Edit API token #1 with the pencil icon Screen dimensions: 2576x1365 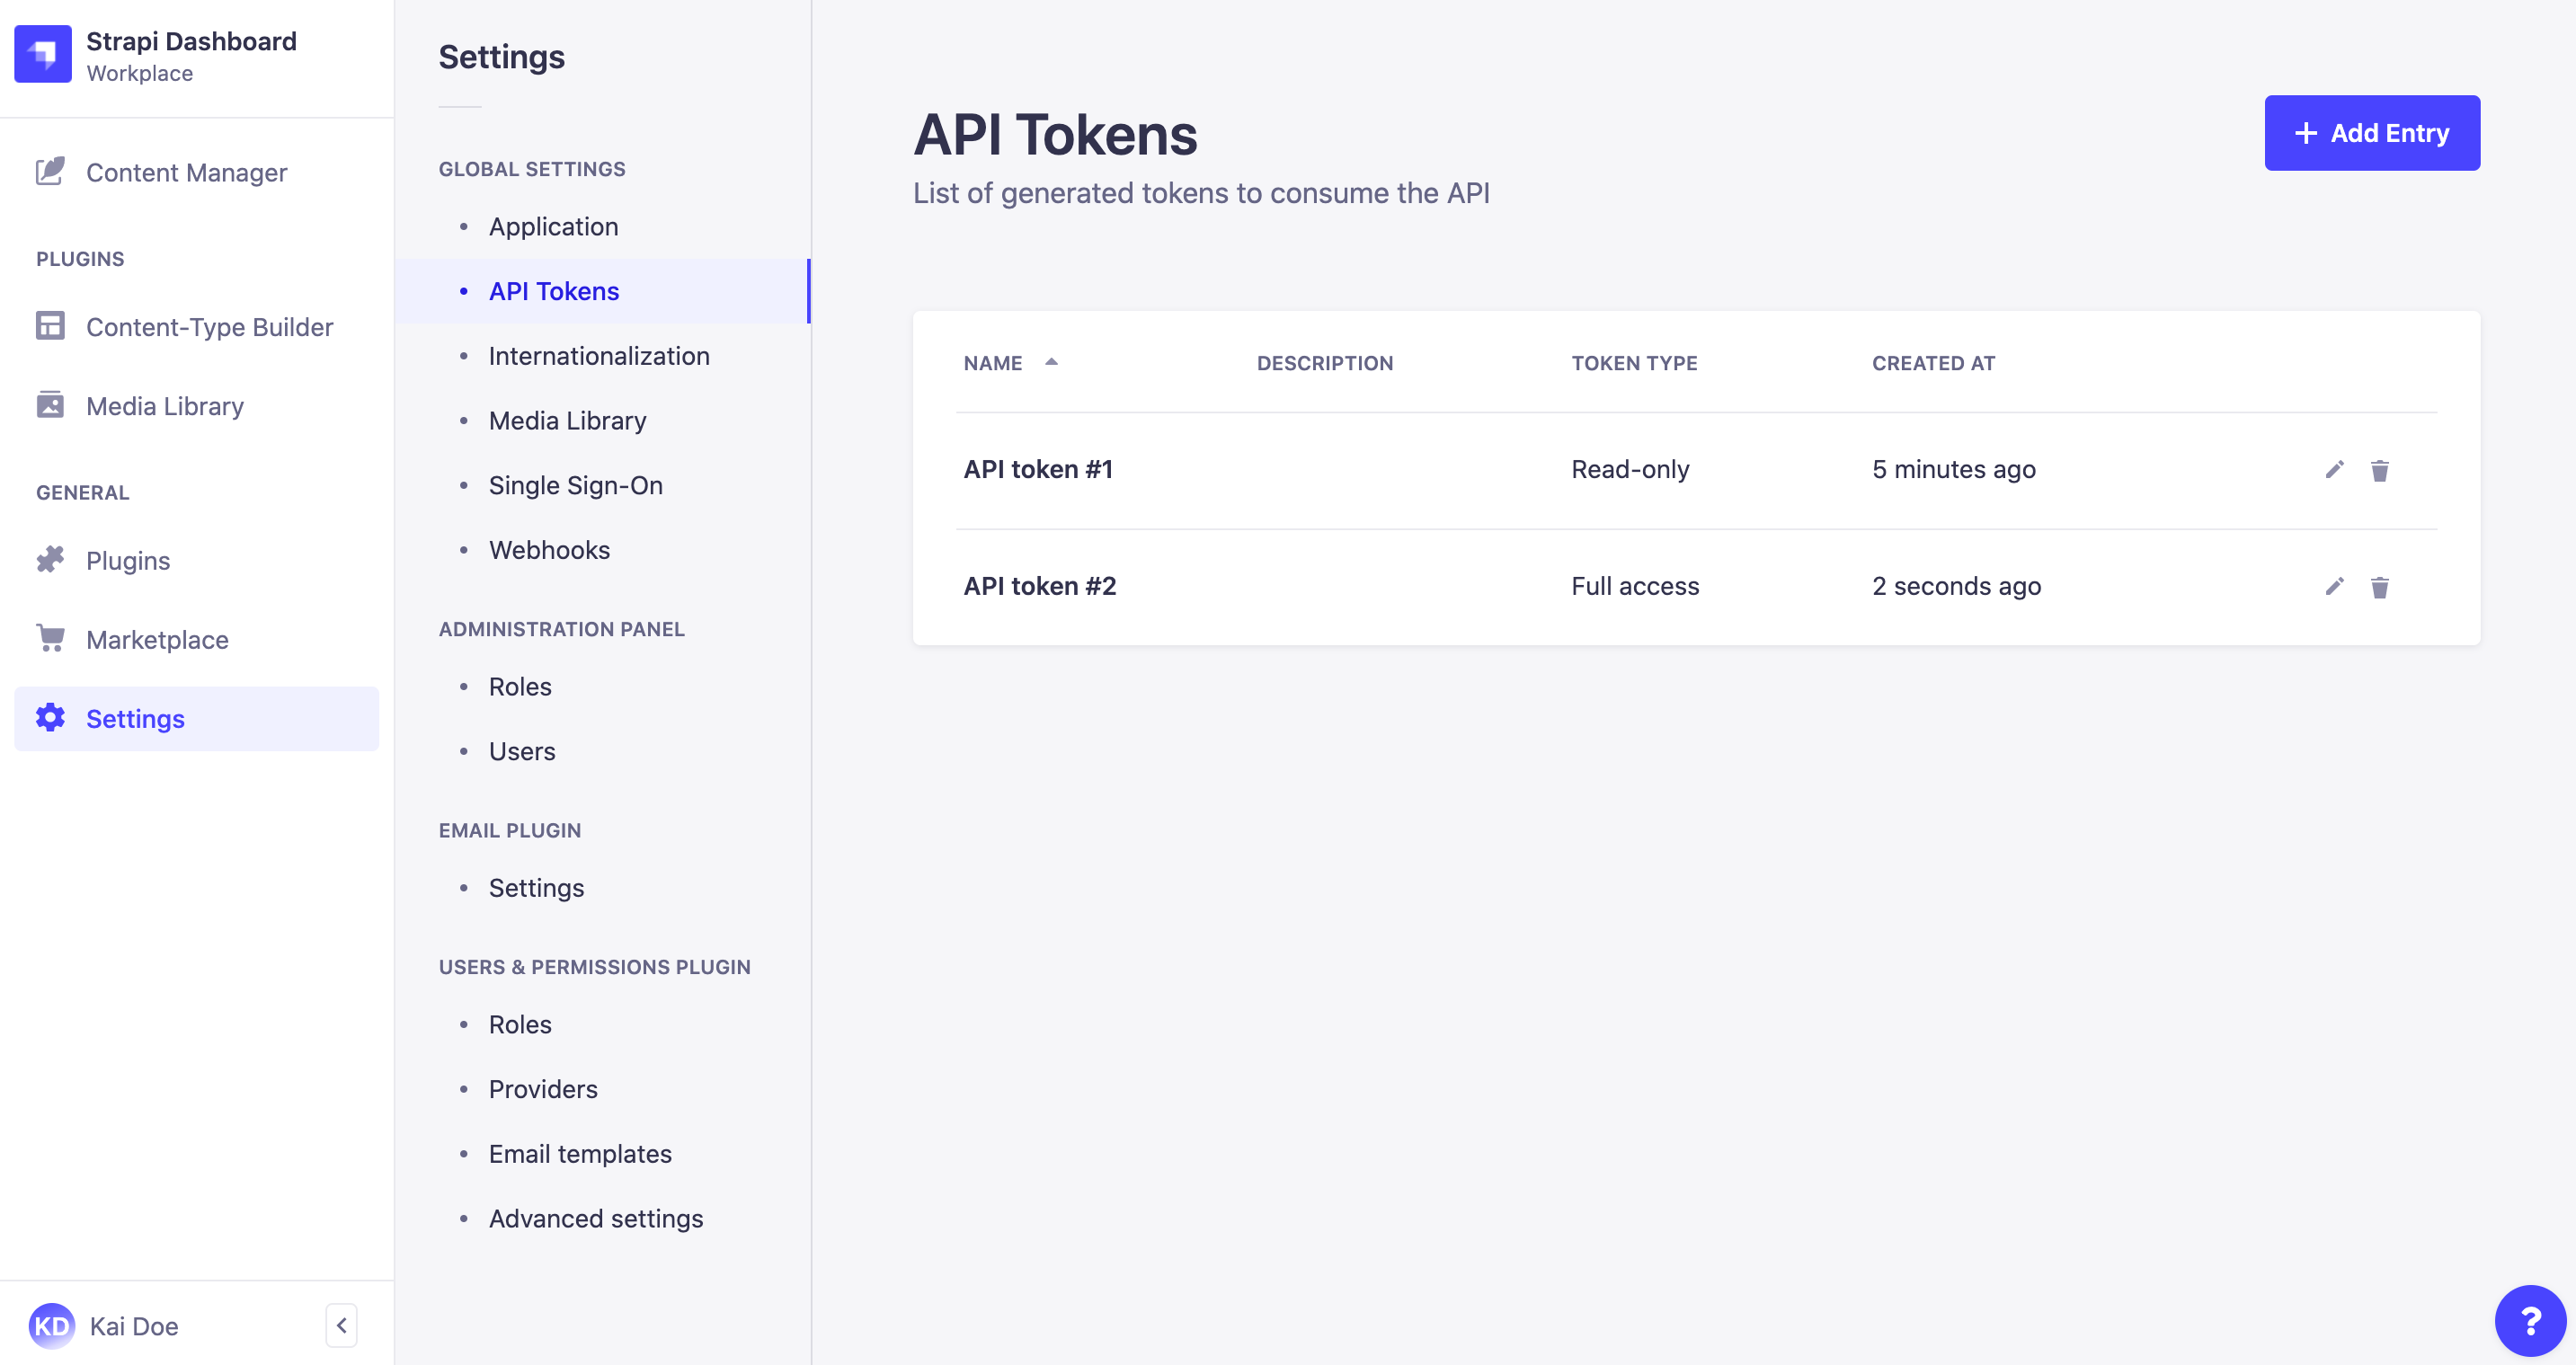[2334, 469]
